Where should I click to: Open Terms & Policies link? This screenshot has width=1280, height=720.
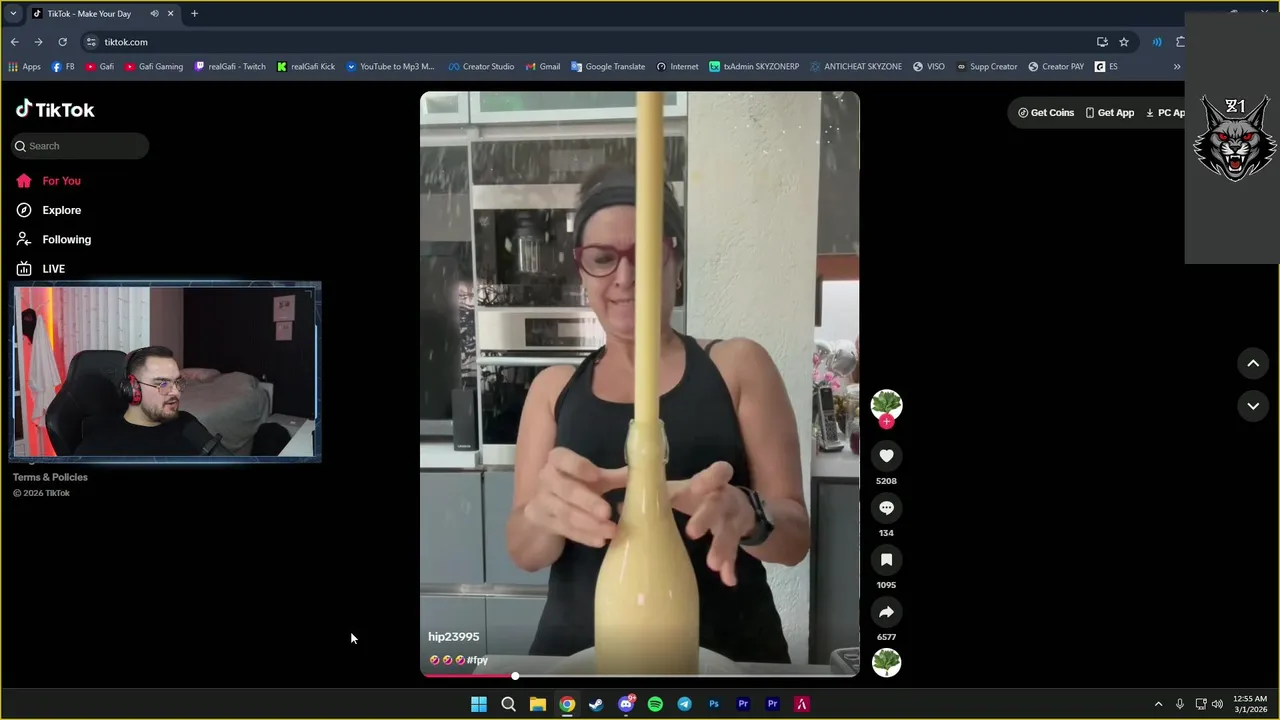pyautogui.click(x=50, y=477)
